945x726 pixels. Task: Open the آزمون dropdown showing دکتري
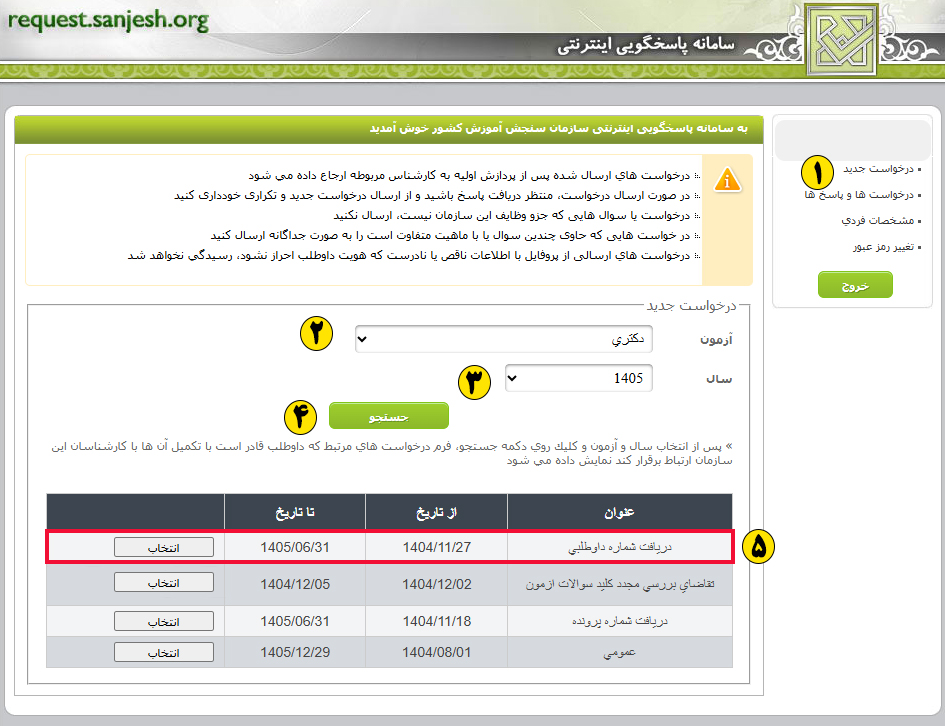[503, 338]
